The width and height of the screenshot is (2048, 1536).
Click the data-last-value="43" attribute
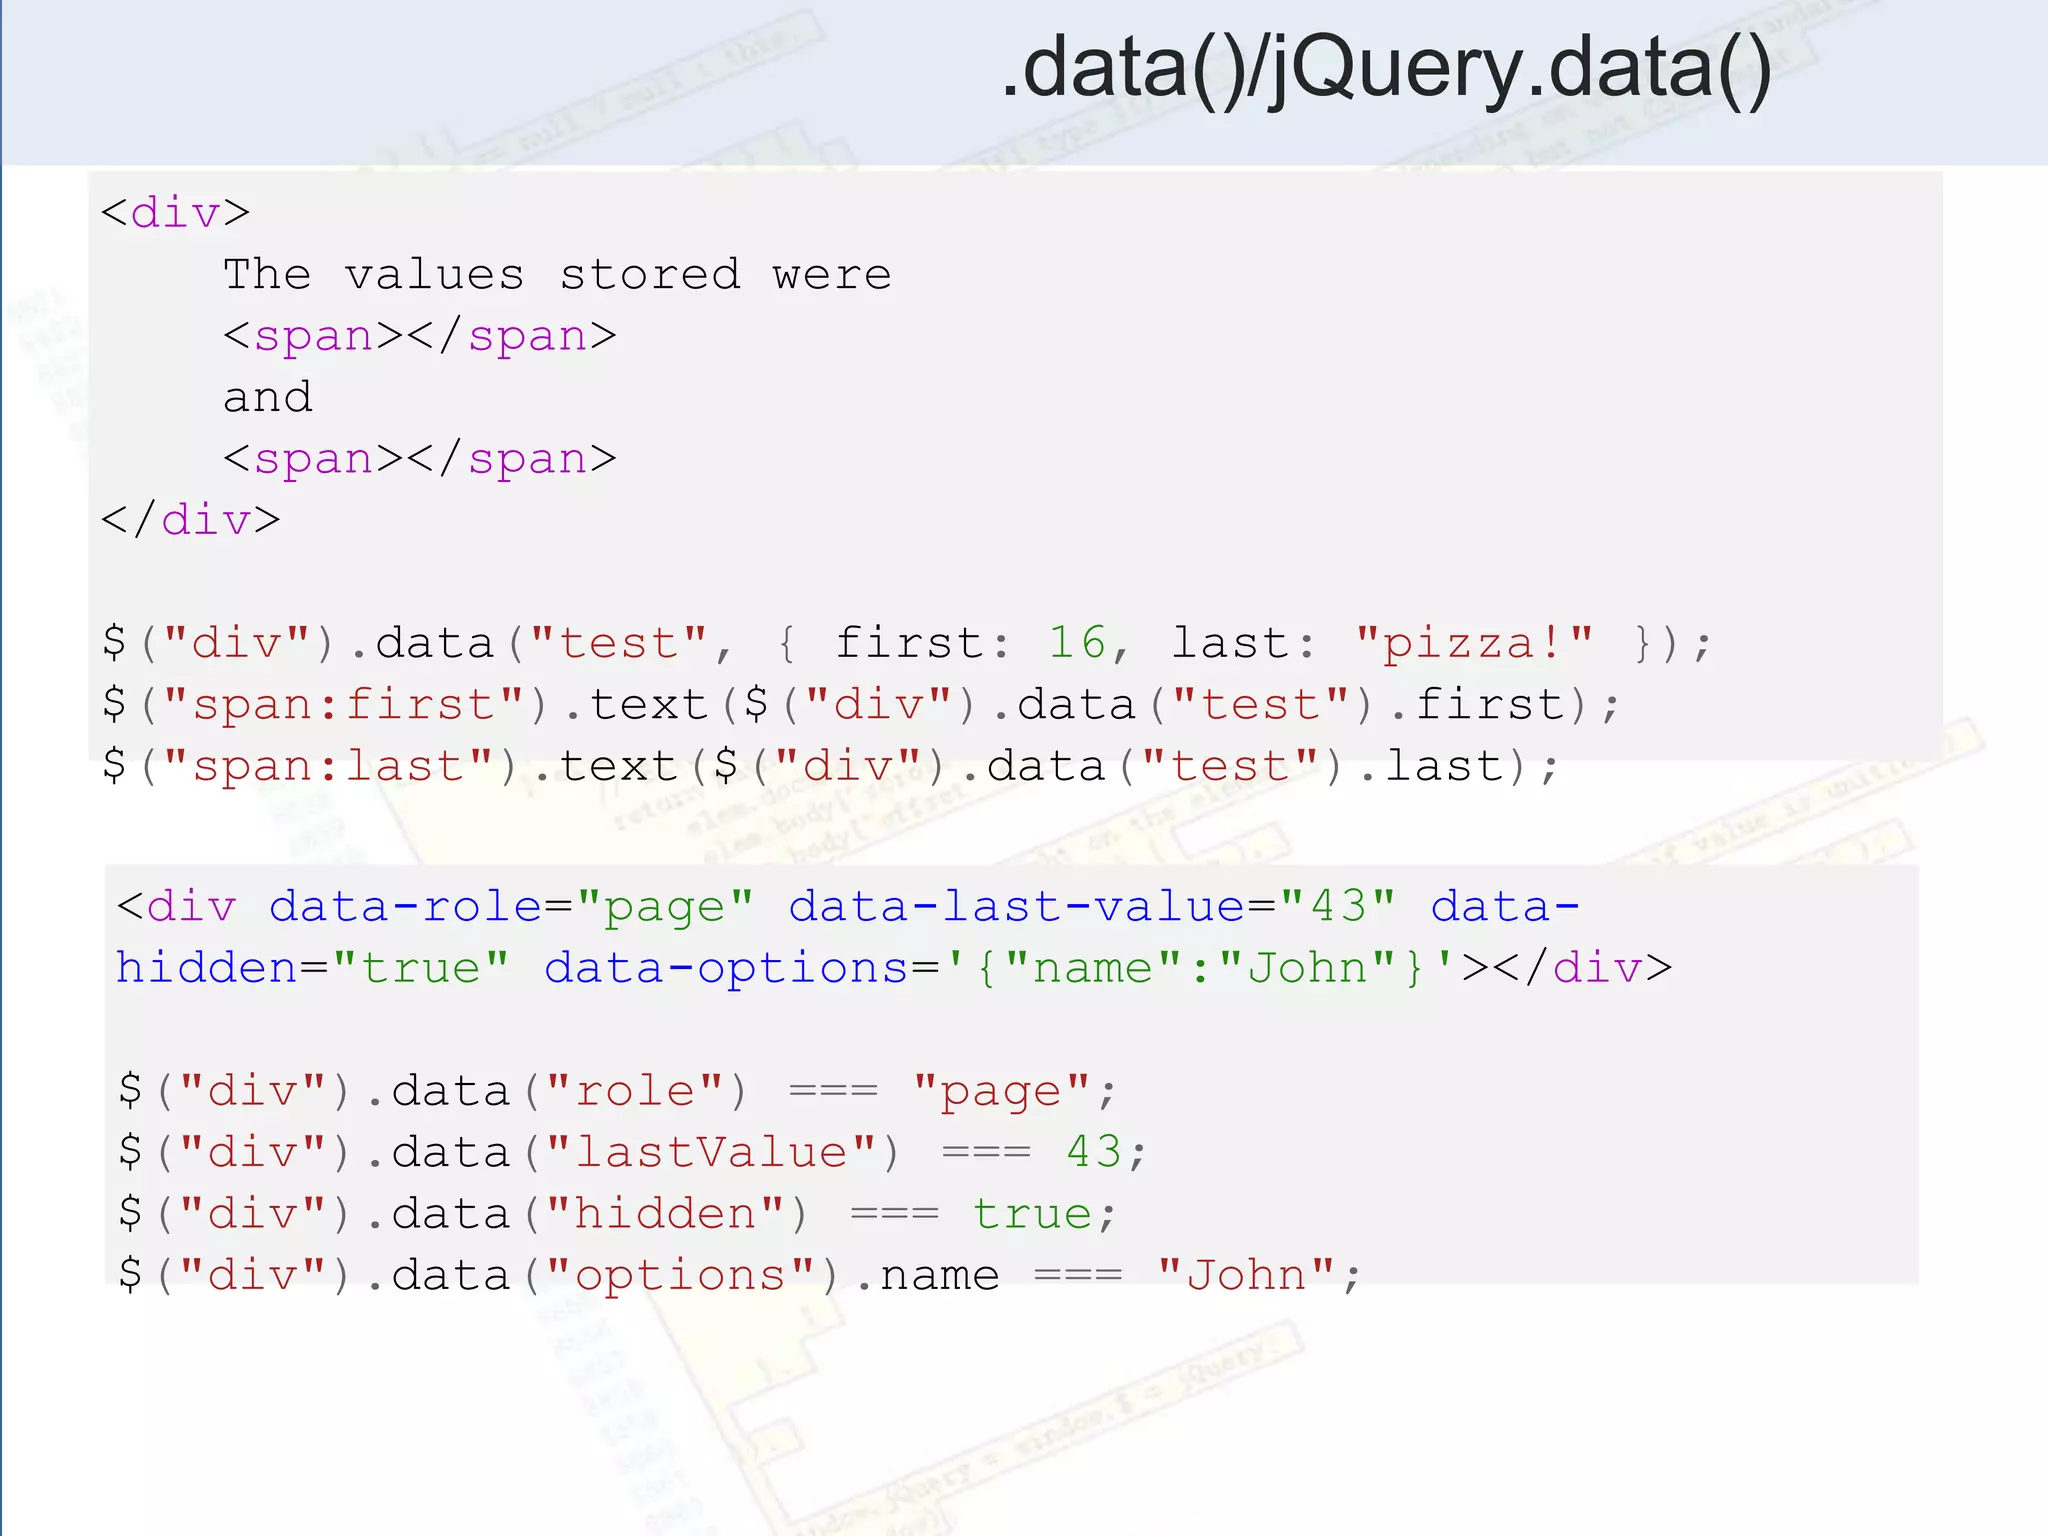(1091, 907)
